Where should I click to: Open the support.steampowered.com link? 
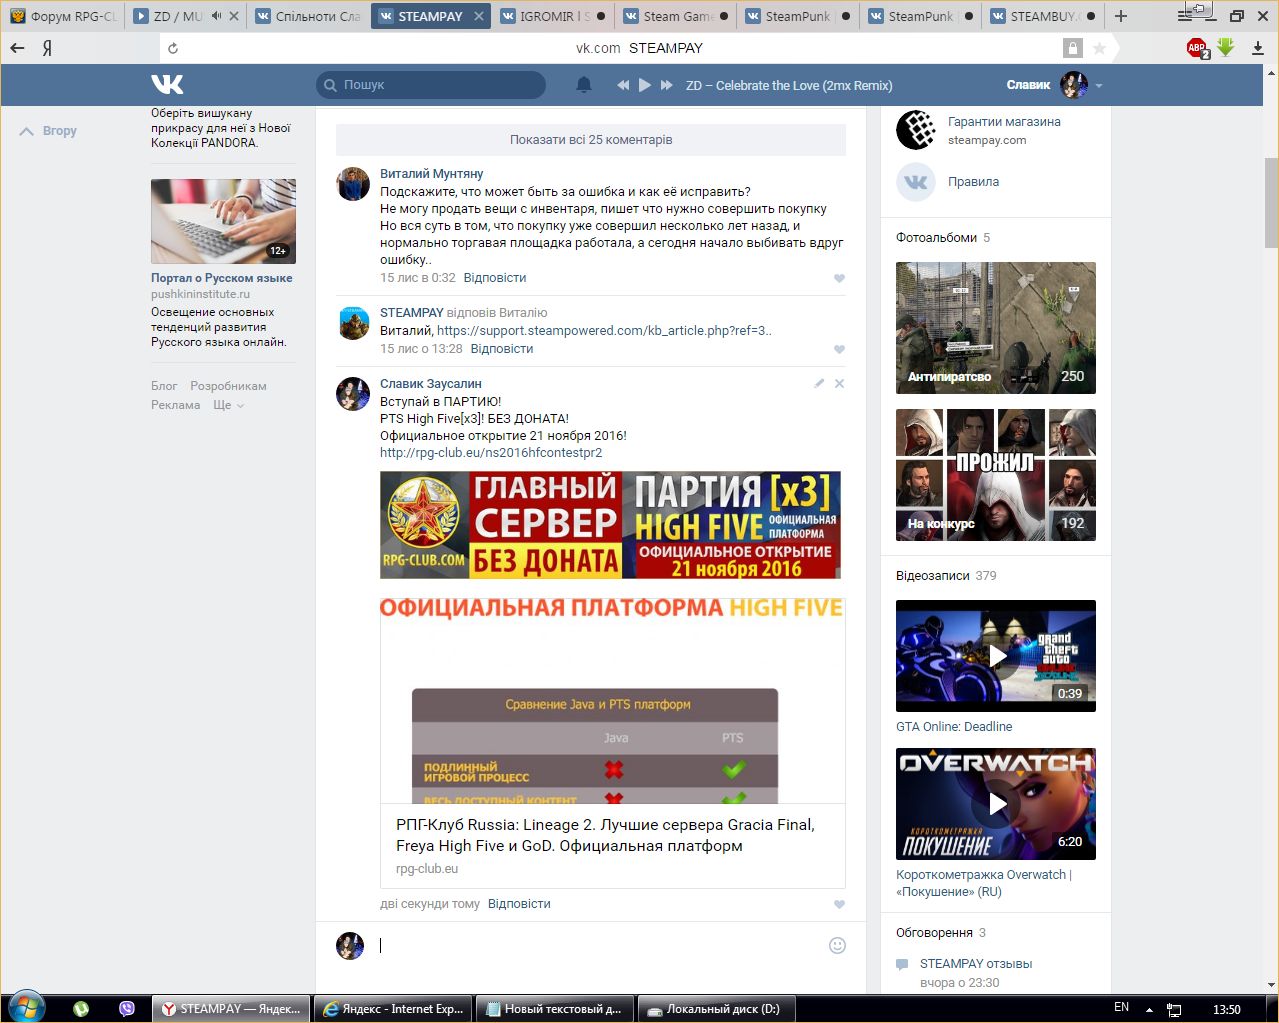click(604, 331)
